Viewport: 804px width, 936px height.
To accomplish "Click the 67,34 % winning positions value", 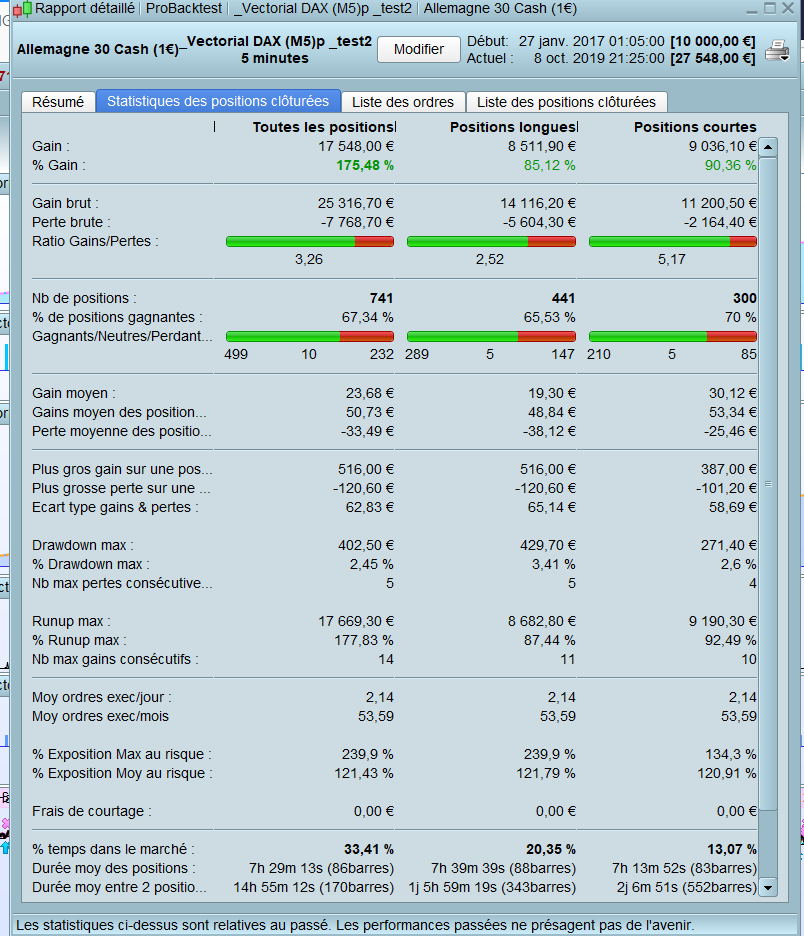I will 367,318.
